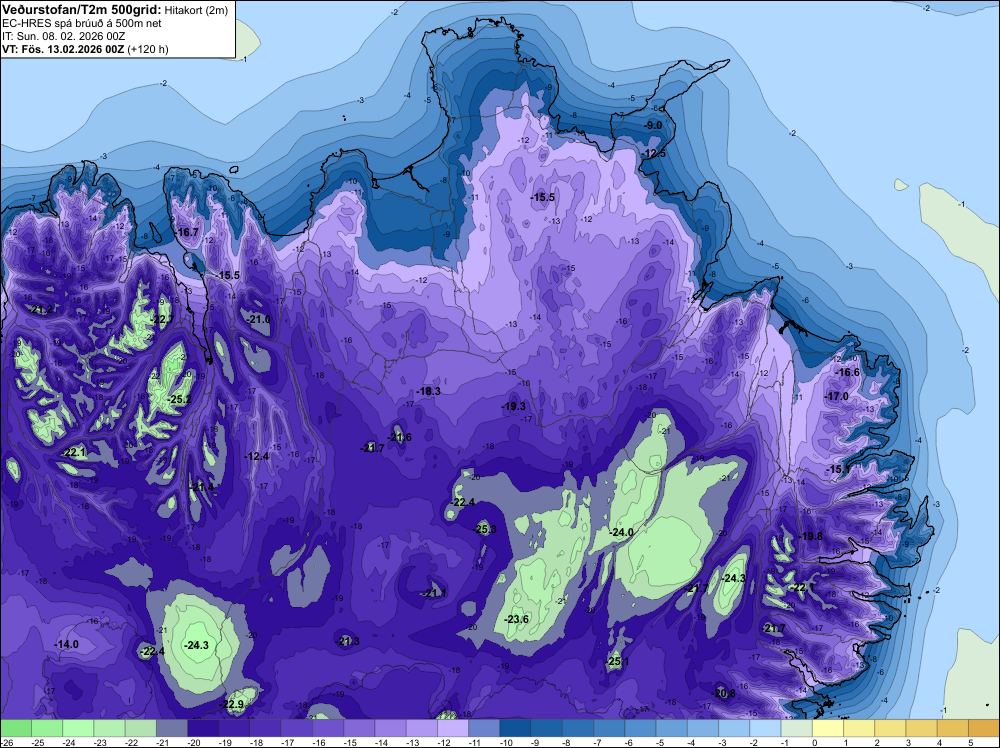Click the -21.4 temperature value
This screenshot has width=1000, height=748.
pos(202,487)
